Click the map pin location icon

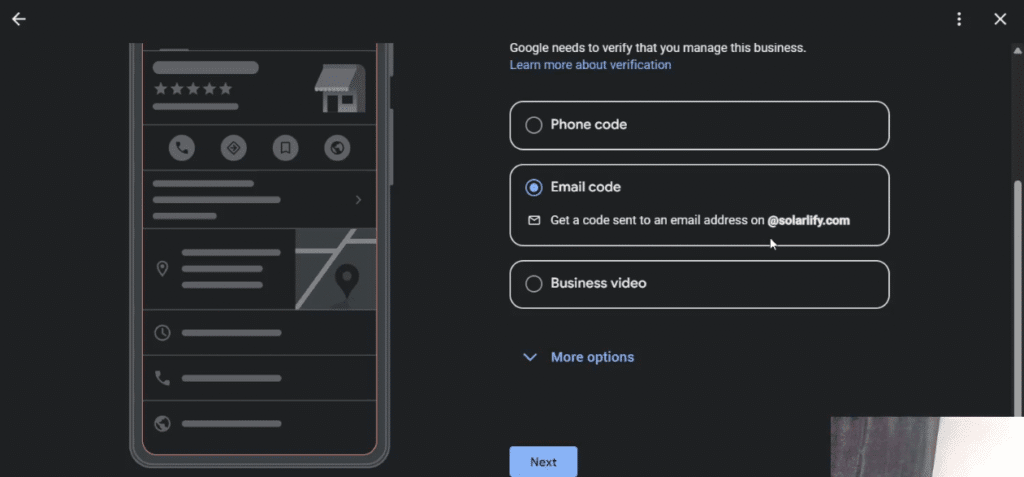click(162, 269)
